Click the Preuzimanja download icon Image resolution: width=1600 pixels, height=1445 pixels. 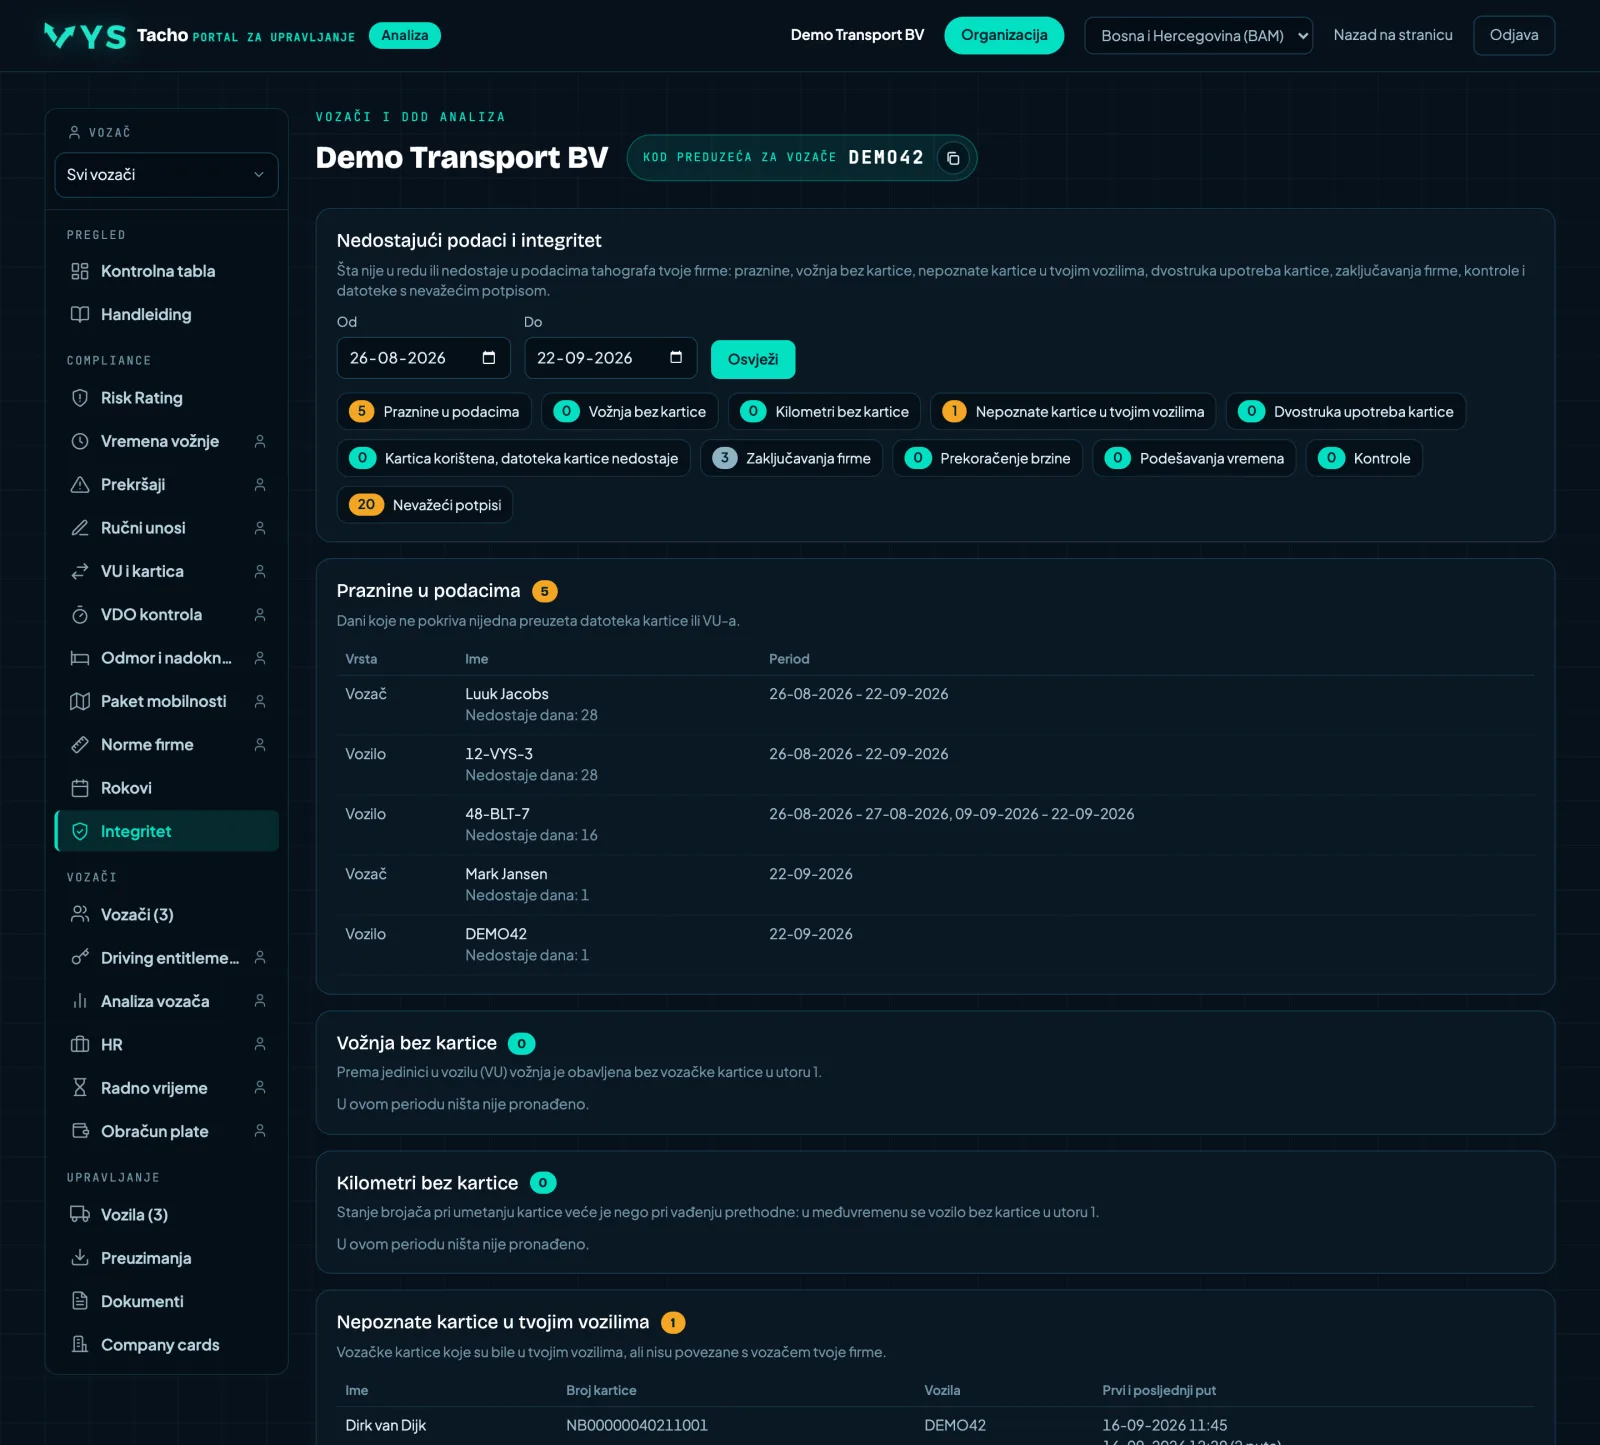(80, 1258)
